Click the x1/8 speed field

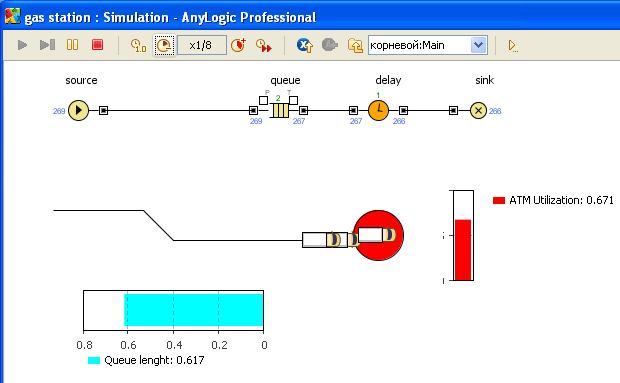[x=202, y=45]
